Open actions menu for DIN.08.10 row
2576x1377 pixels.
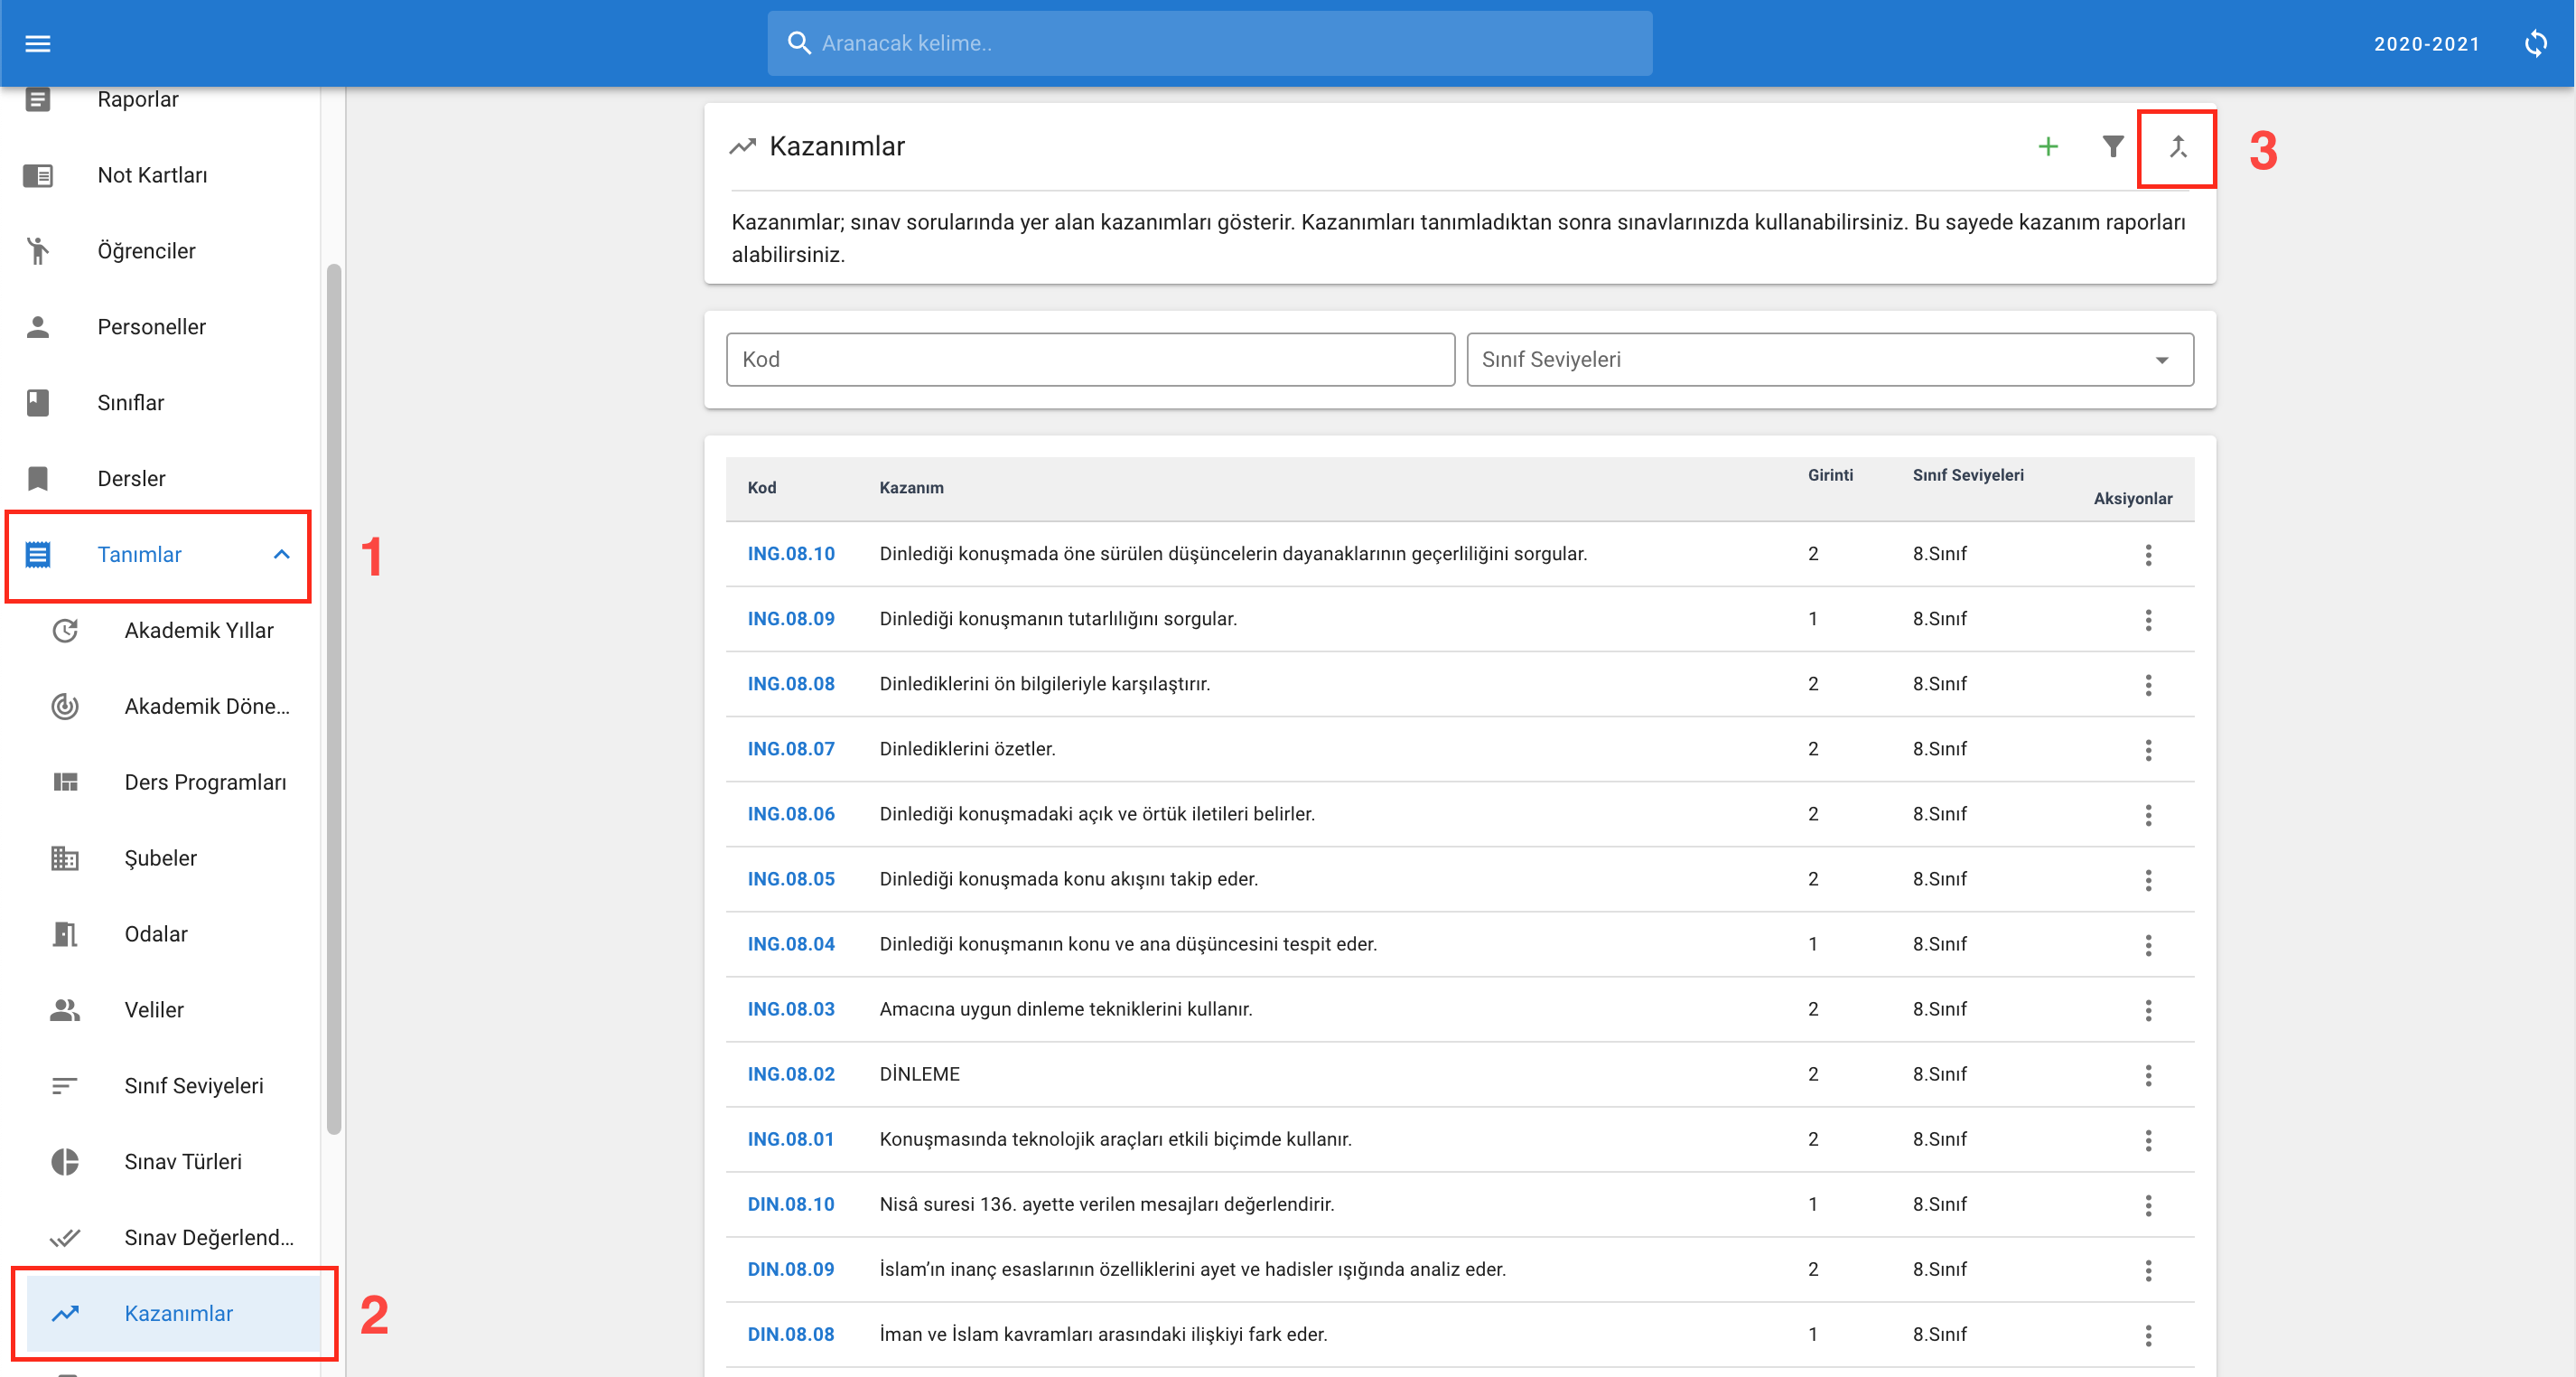(x=2147, y=1205)
